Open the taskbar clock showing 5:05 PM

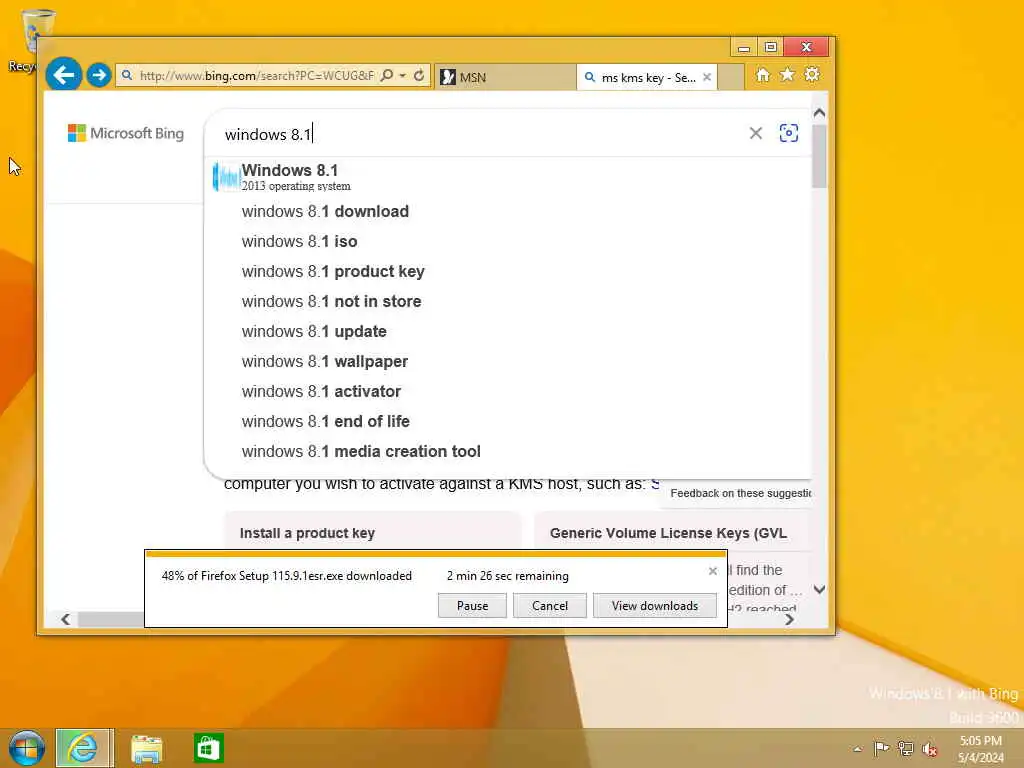tap(980, 749)
